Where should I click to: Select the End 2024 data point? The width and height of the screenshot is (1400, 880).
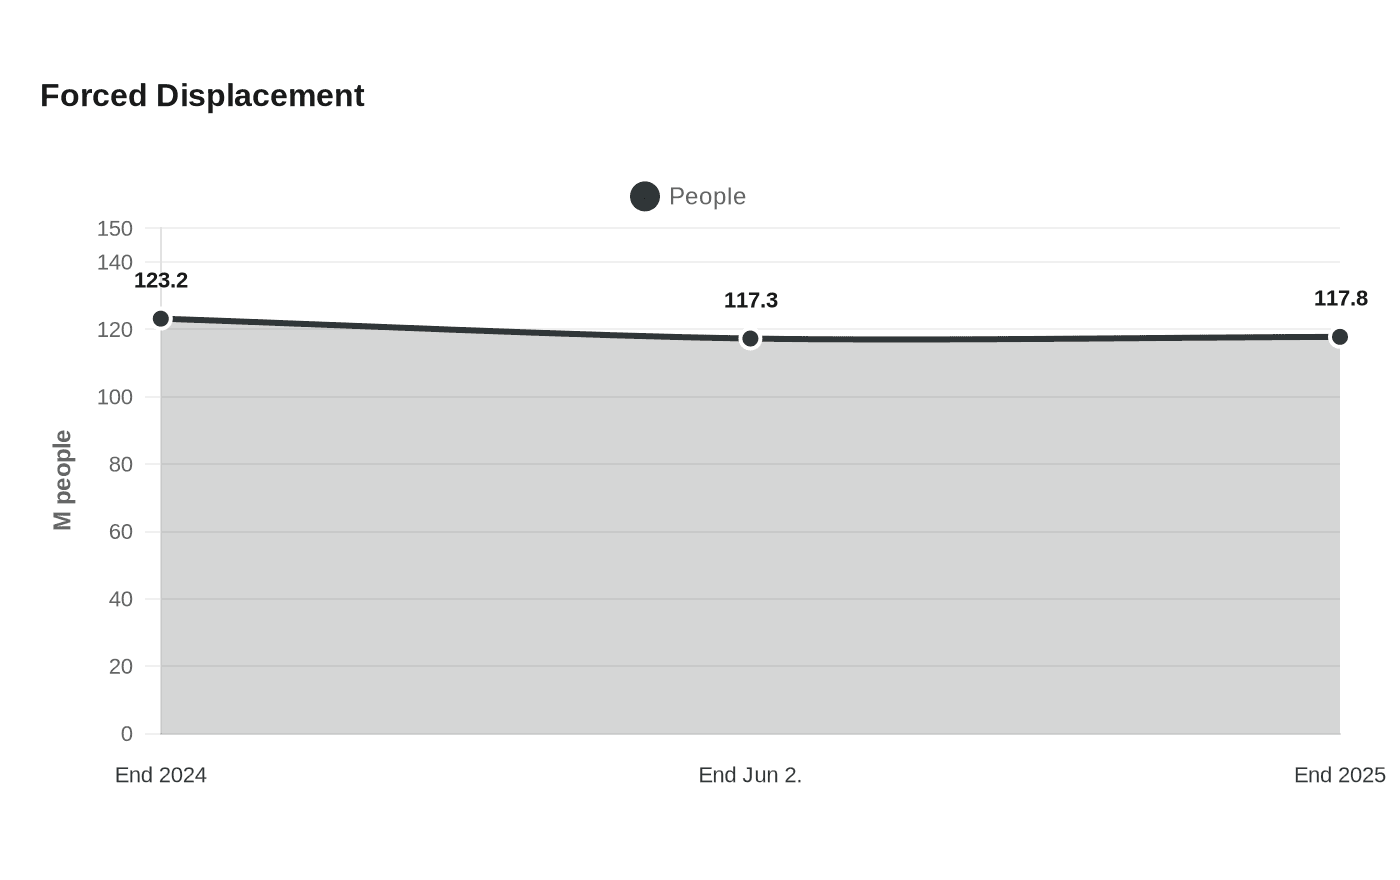pyautogui.click(x=161, y=319)
